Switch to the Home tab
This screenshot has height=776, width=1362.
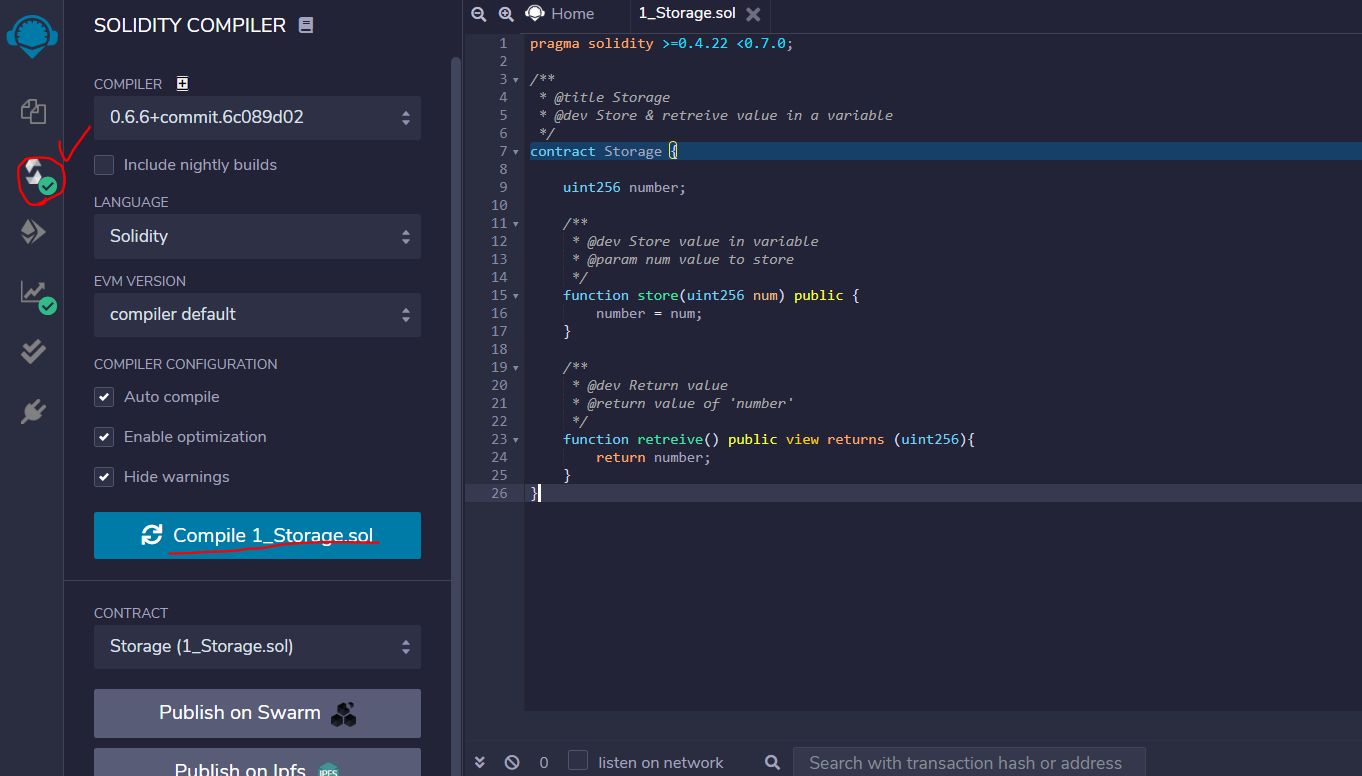[x=560, y=14]
